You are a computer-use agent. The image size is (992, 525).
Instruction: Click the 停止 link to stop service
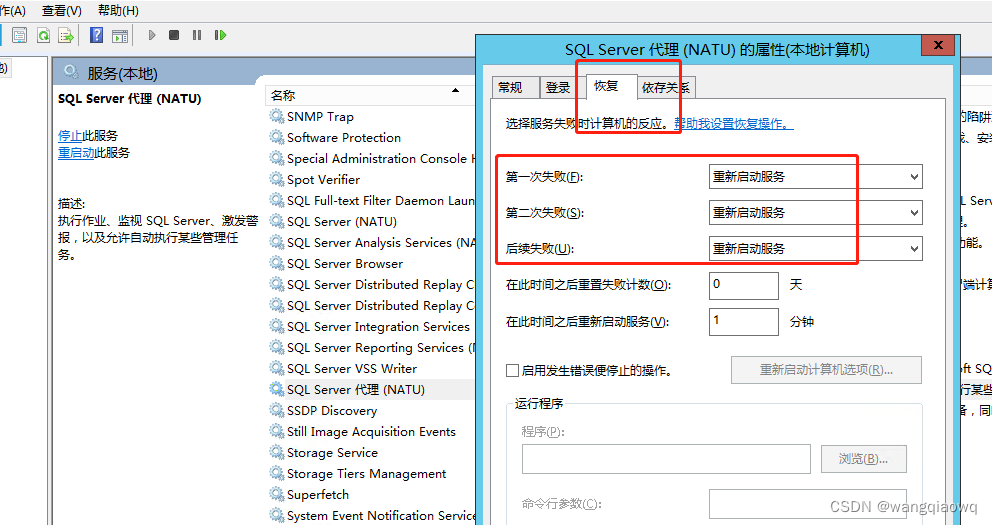point(70,135)
